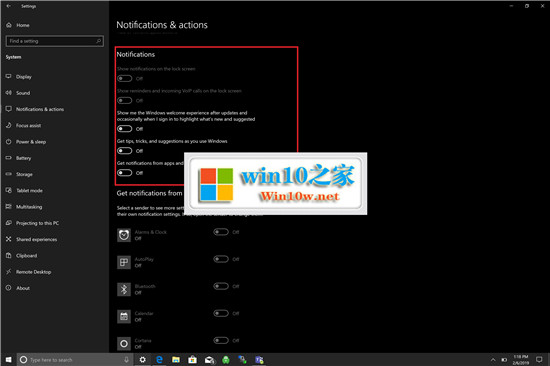Viewport: 550px width, 366px height.
Task: Open File Explorer from the taskbar
Action: 176,360
